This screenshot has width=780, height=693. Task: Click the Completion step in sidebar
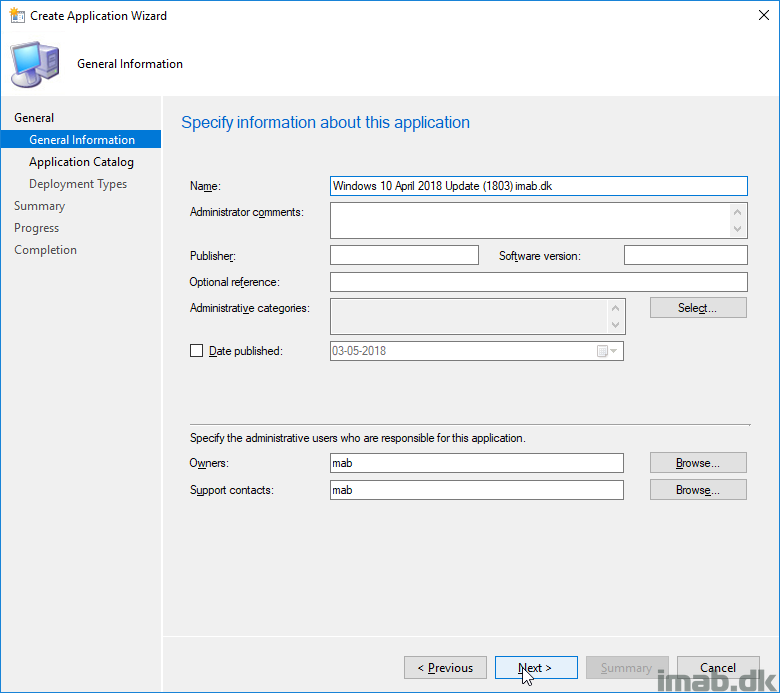(x=45, y=250)
